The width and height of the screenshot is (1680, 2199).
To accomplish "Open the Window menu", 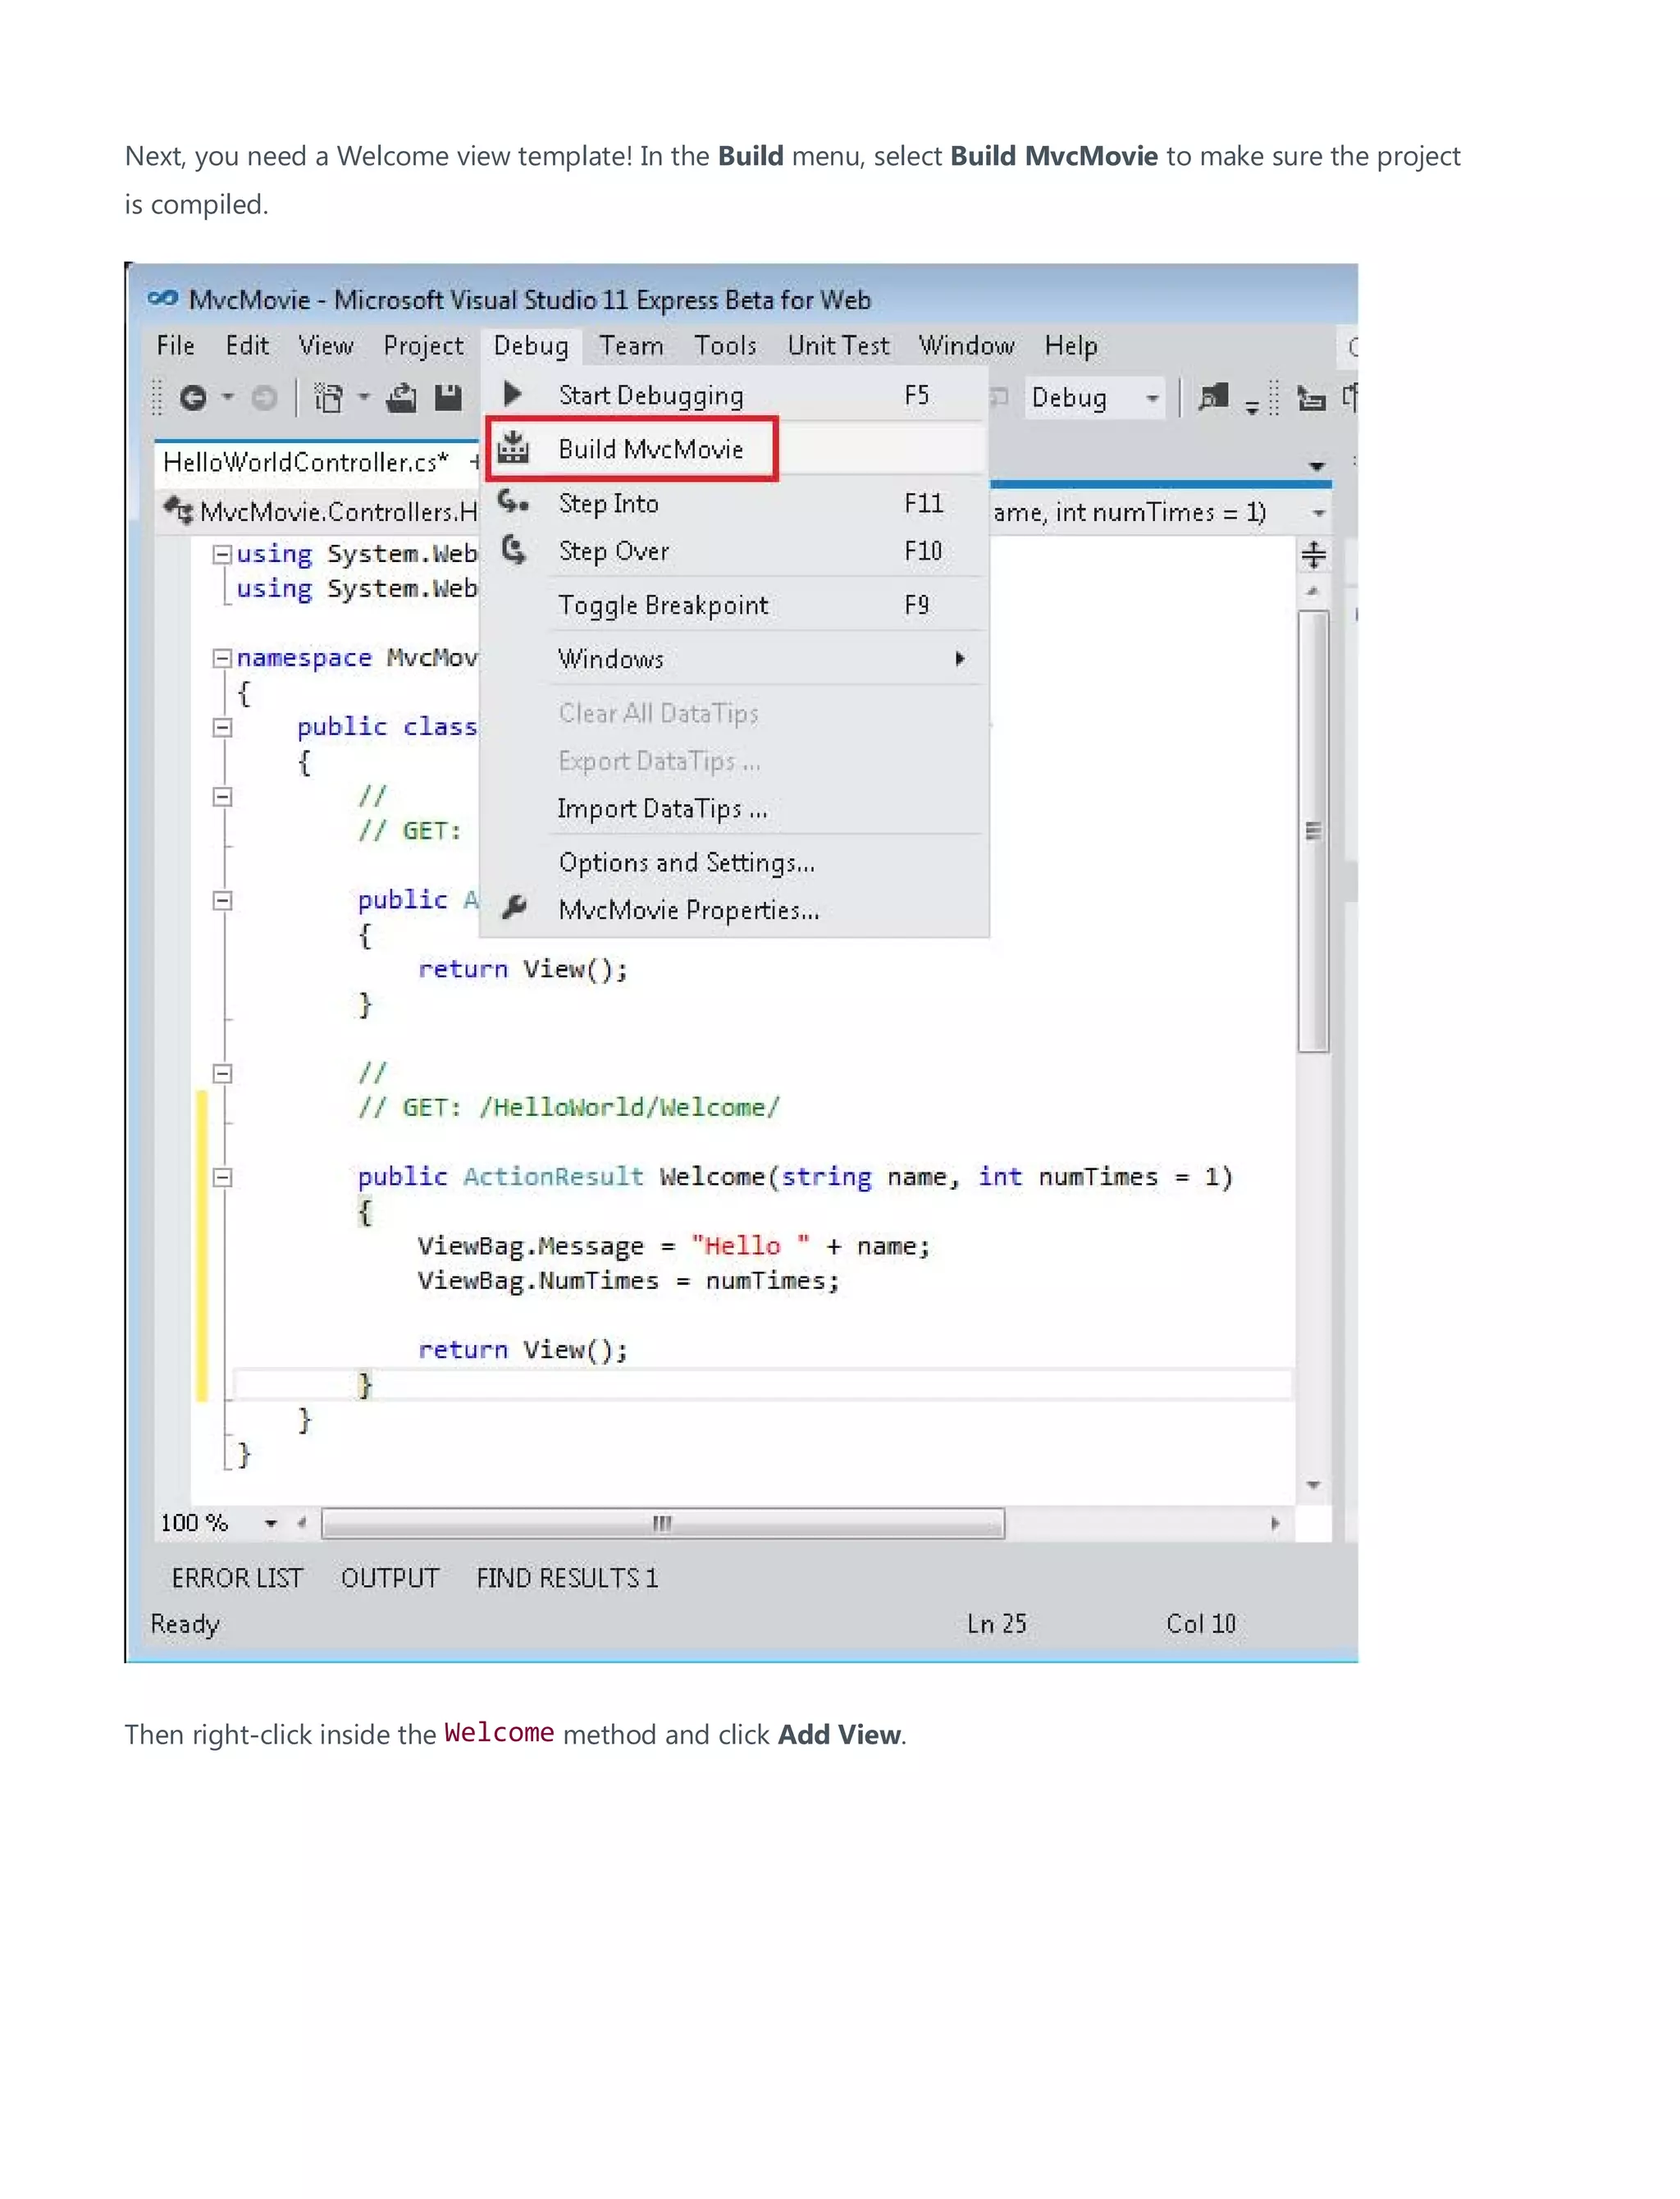I will (967, 346).
